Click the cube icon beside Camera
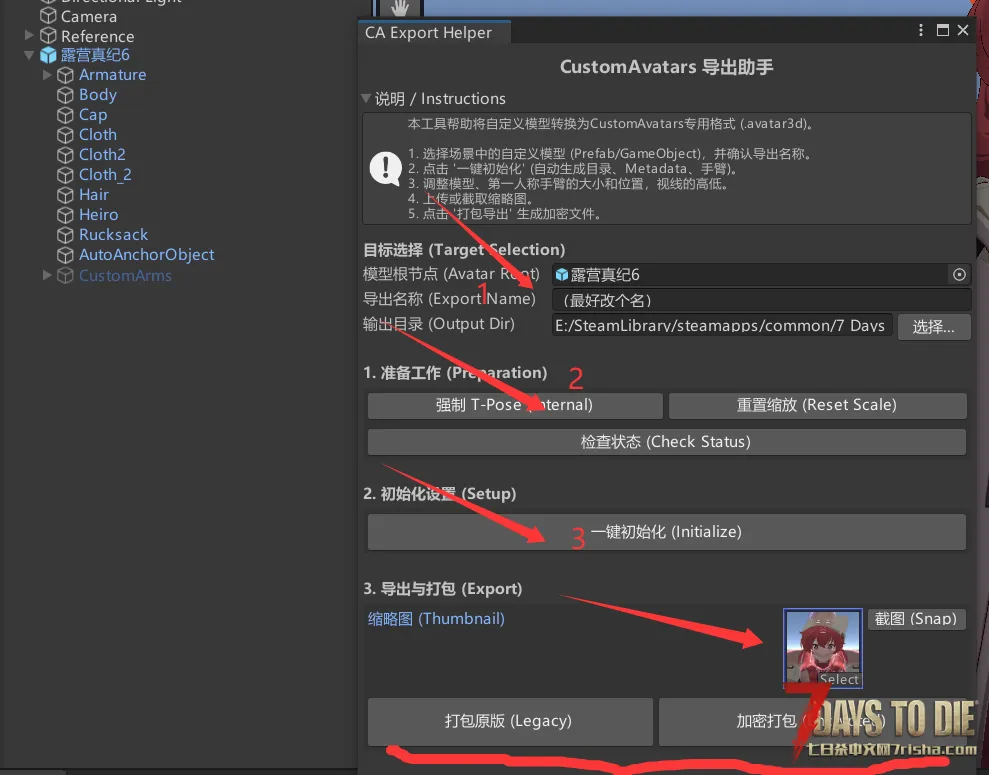 pyautogui.click(x=48, y=16)
